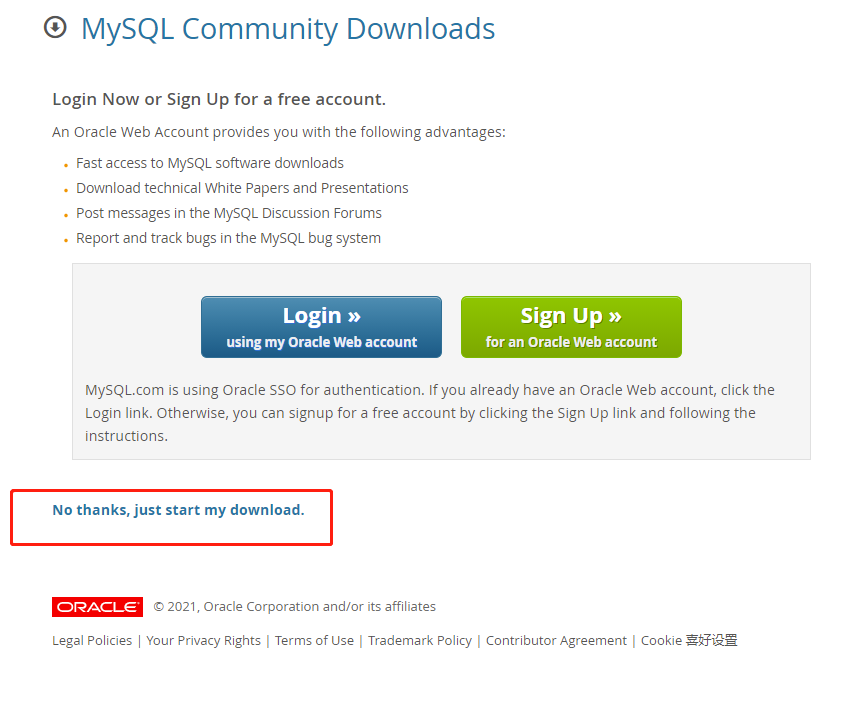864x702 pixels.
Task: Click the 'Post messages in the MySQL Discussion Forums' bullet
Action: pos(229,213)
